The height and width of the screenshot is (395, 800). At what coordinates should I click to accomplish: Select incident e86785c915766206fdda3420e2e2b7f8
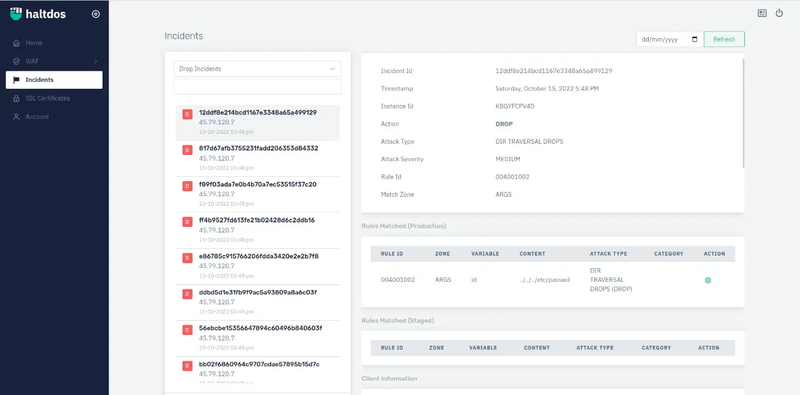click(x=258, y=266)
